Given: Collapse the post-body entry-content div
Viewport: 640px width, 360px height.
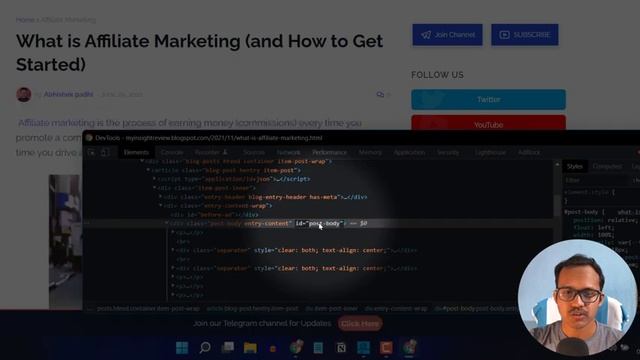Looking at the screenshot, I should click(167, 224).
